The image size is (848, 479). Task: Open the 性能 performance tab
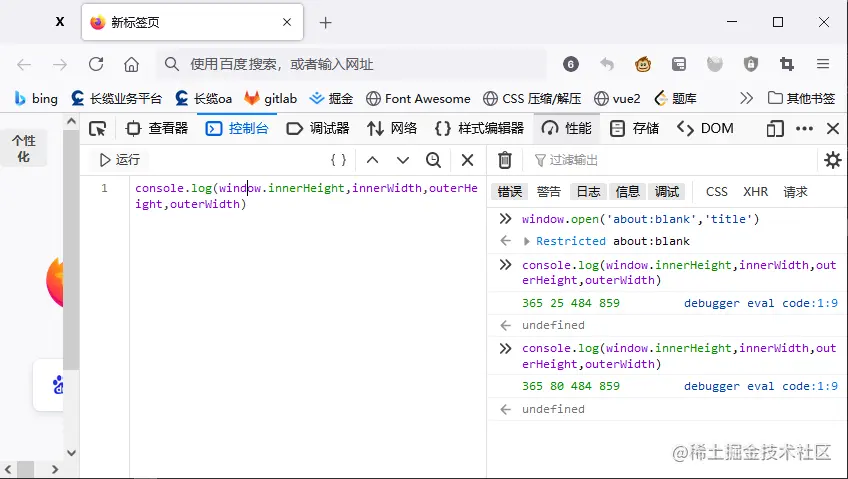[x=566, y=129]
